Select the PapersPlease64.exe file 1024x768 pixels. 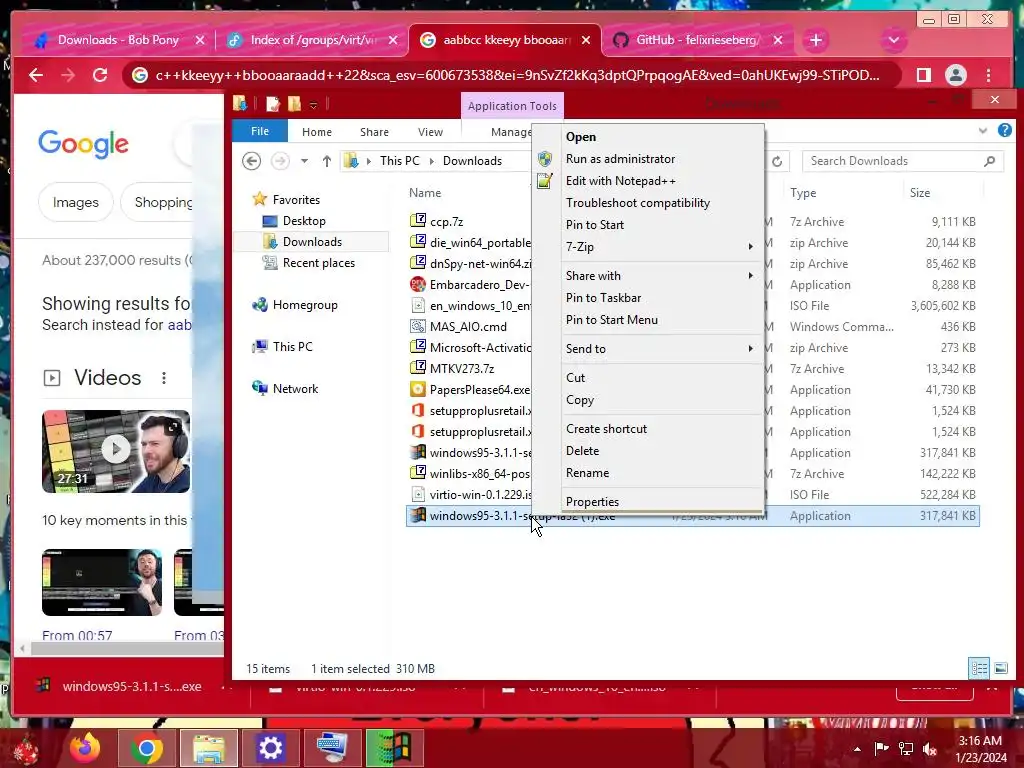point(479,390)
